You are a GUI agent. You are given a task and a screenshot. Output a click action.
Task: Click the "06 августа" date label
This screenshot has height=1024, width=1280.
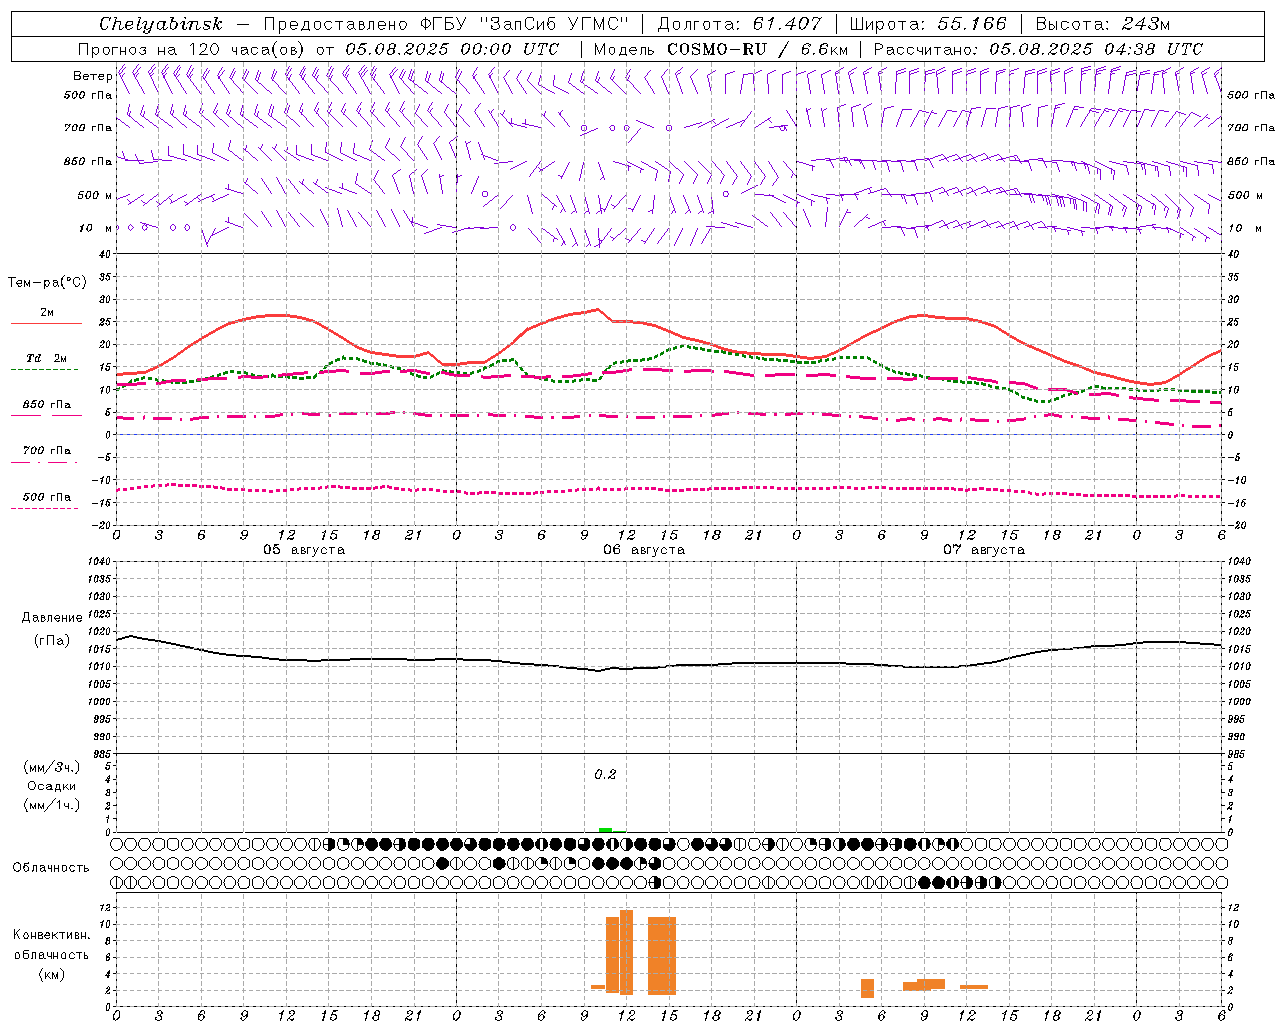tap(644, 550)
